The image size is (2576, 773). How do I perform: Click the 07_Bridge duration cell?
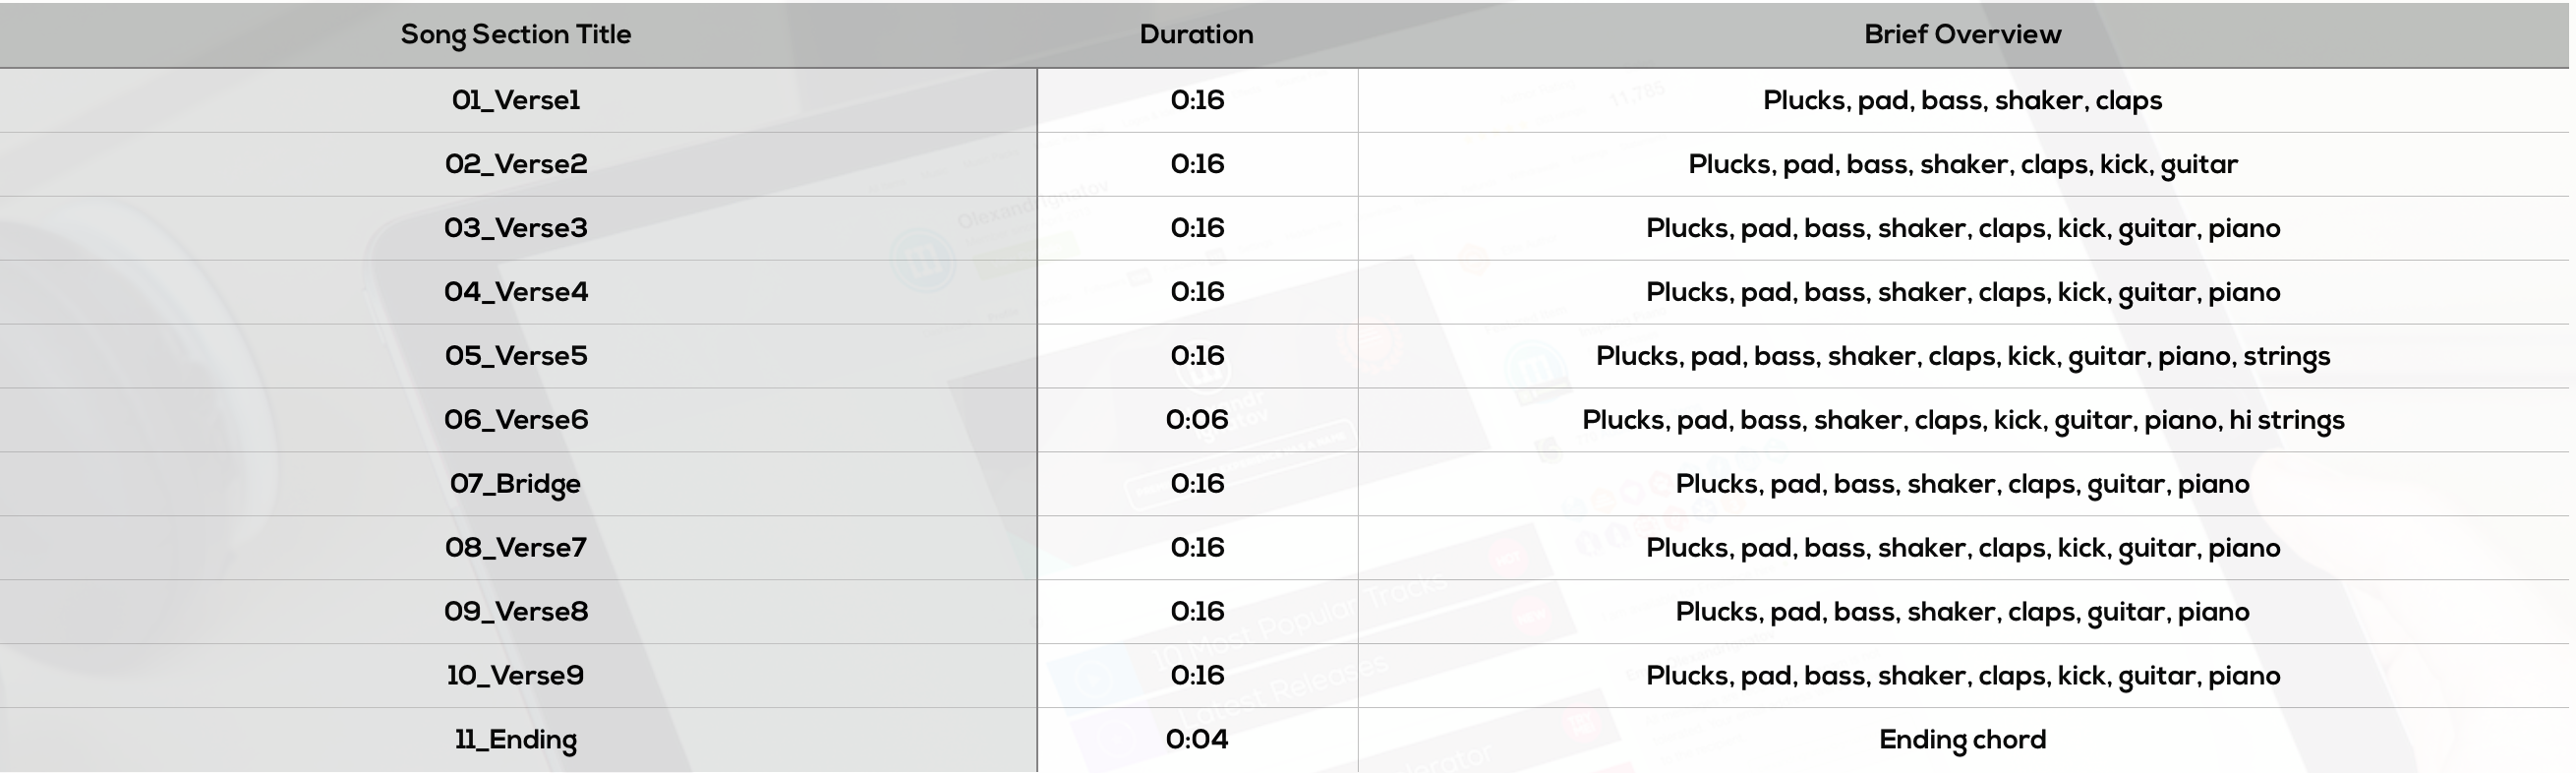point(1197,484)
